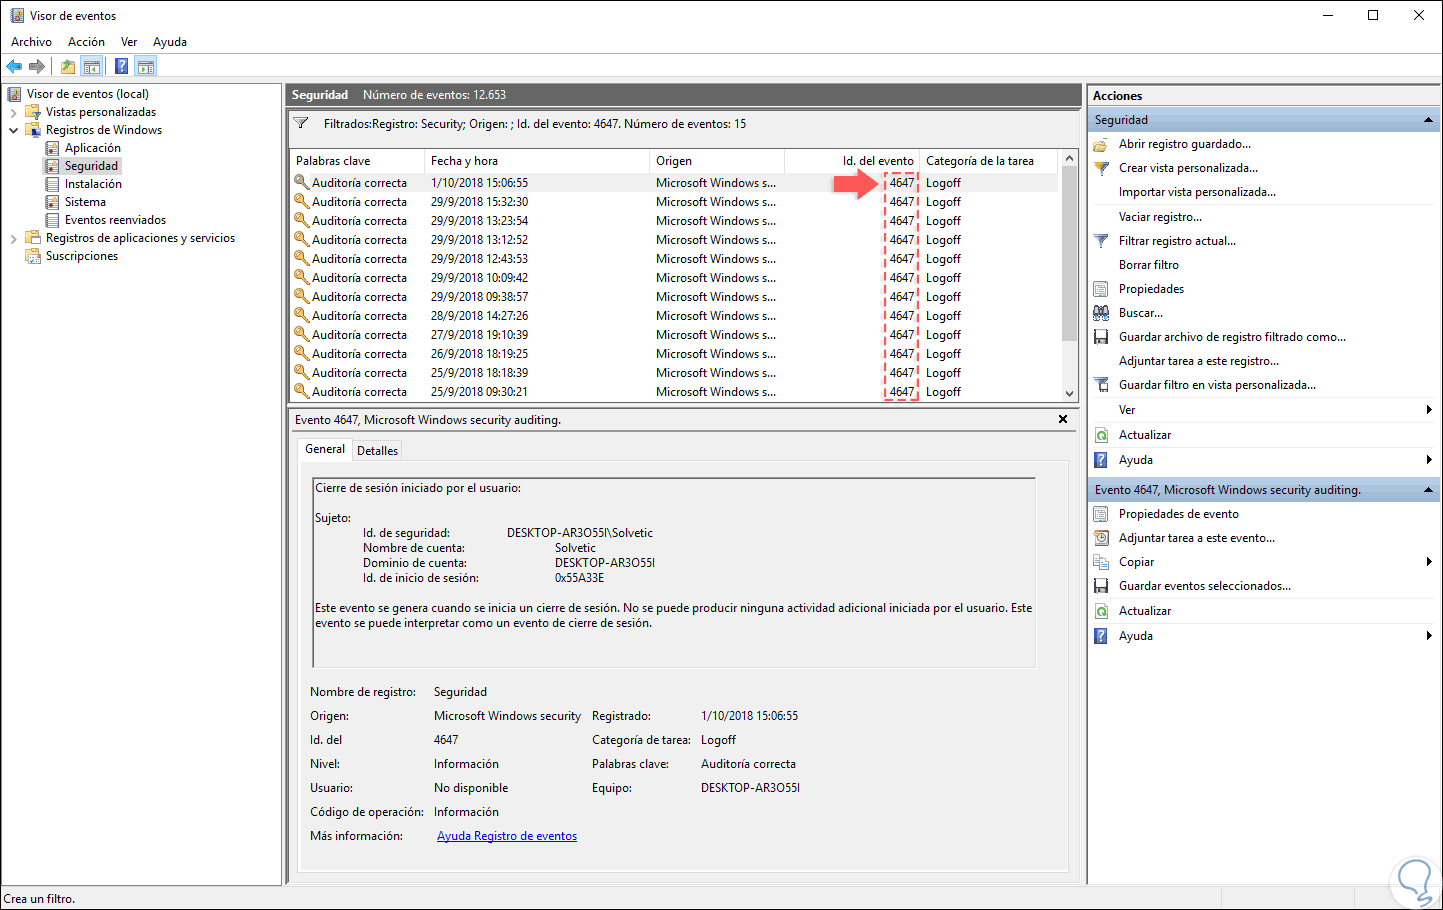Select the event dated 25/9/2018 09:30:21

point(674,392)
